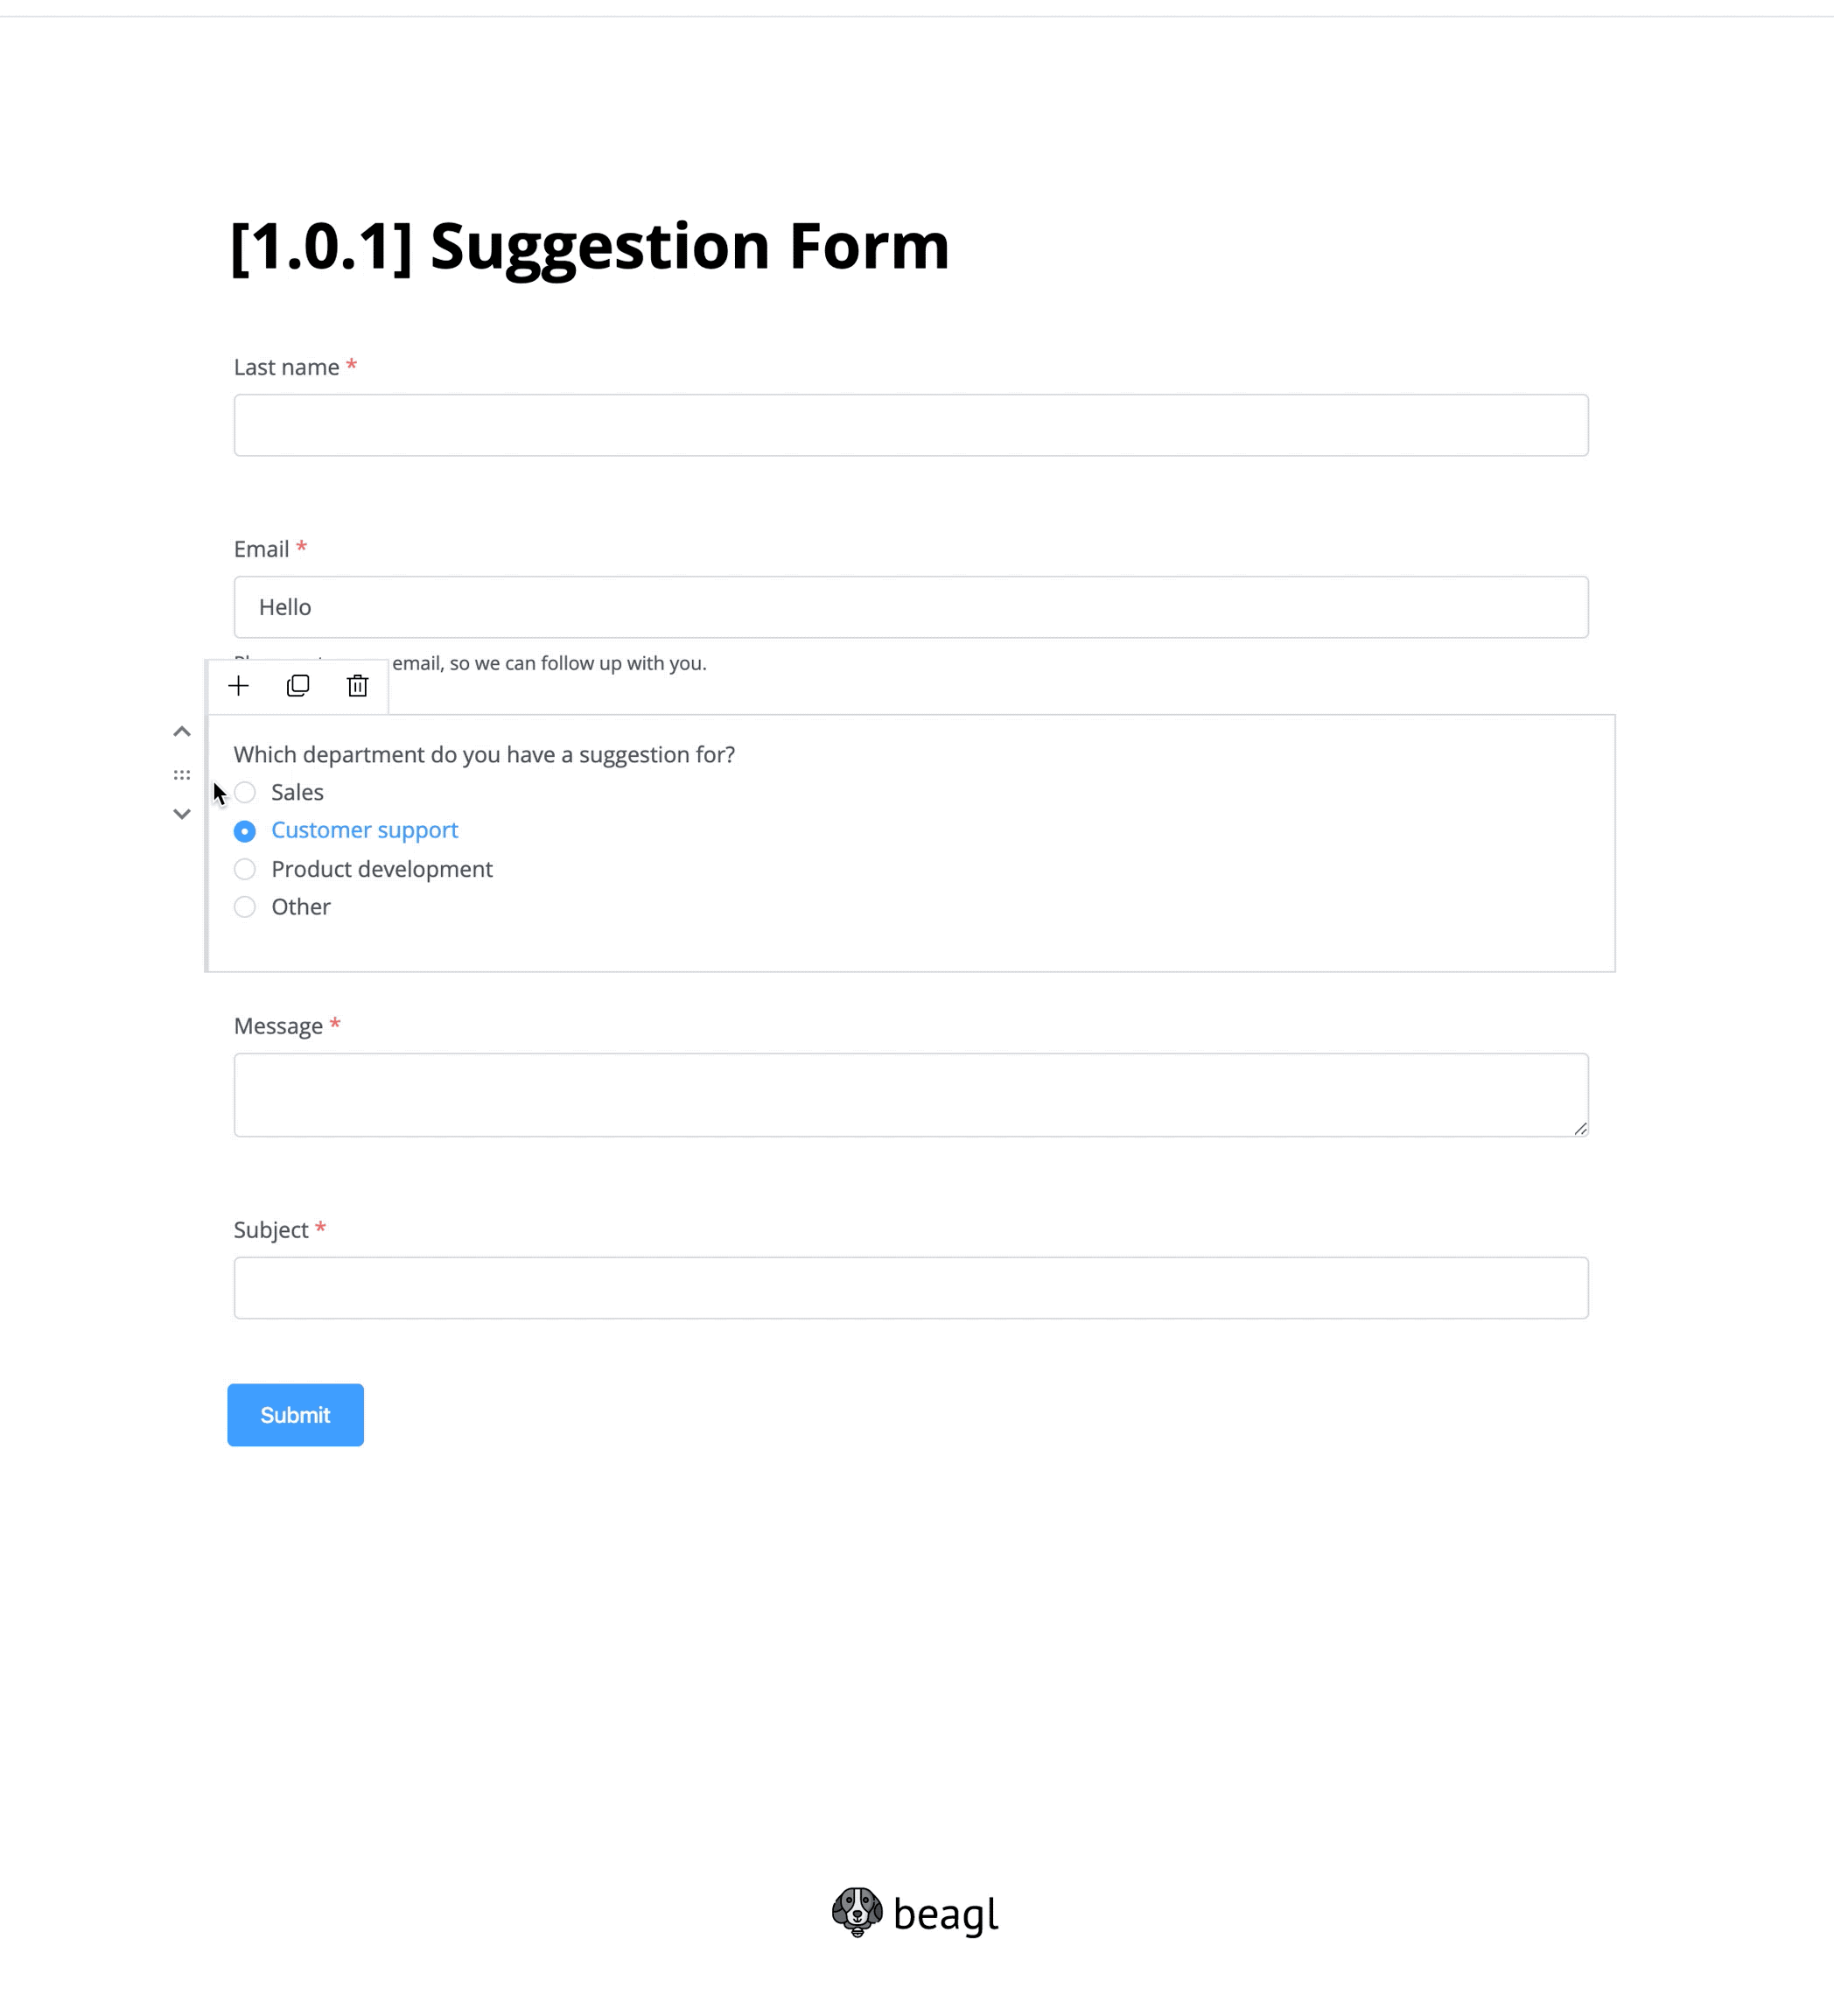Click the Customer support radio button
The width and height of the screenshot is (1834, 2016).
244,830
